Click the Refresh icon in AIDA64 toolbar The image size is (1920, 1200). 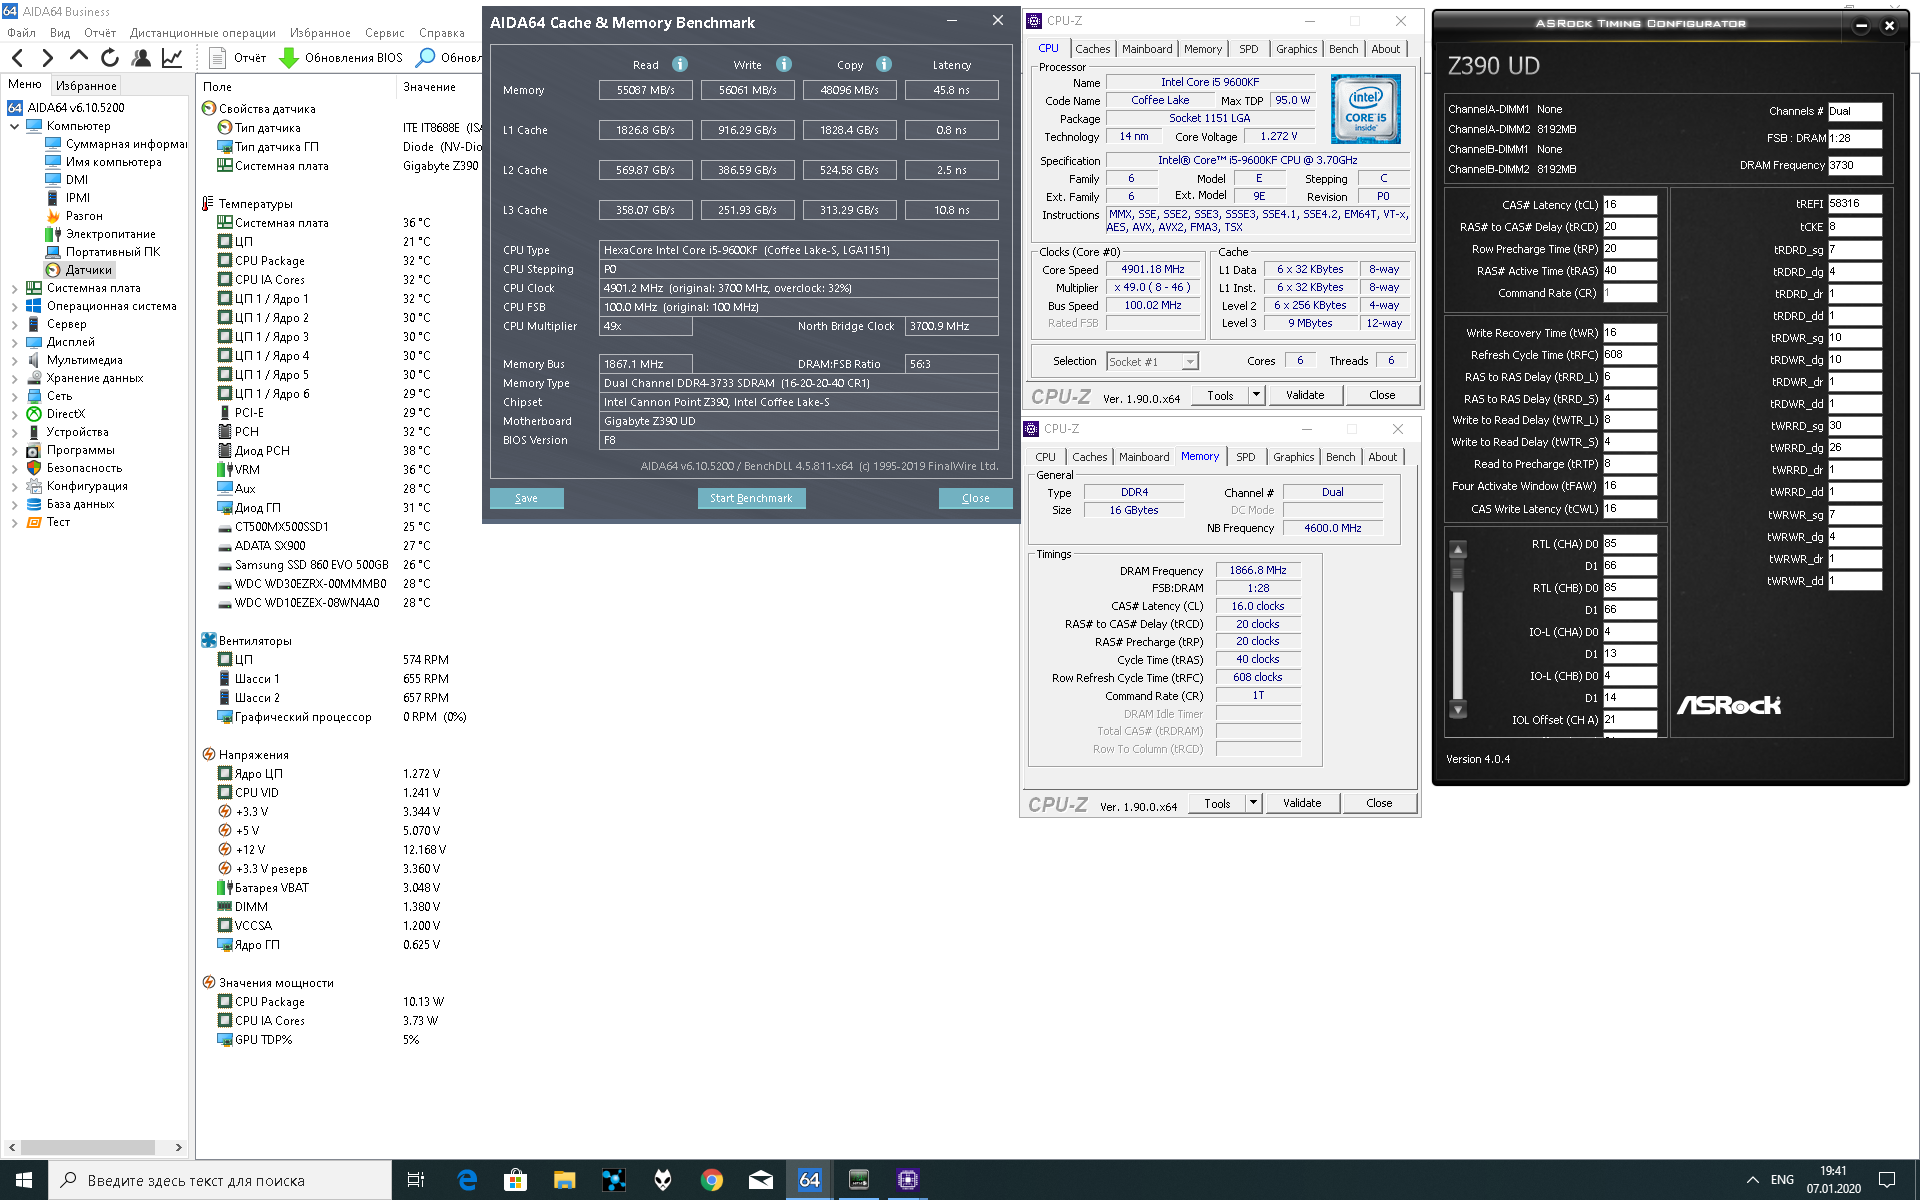110,58
